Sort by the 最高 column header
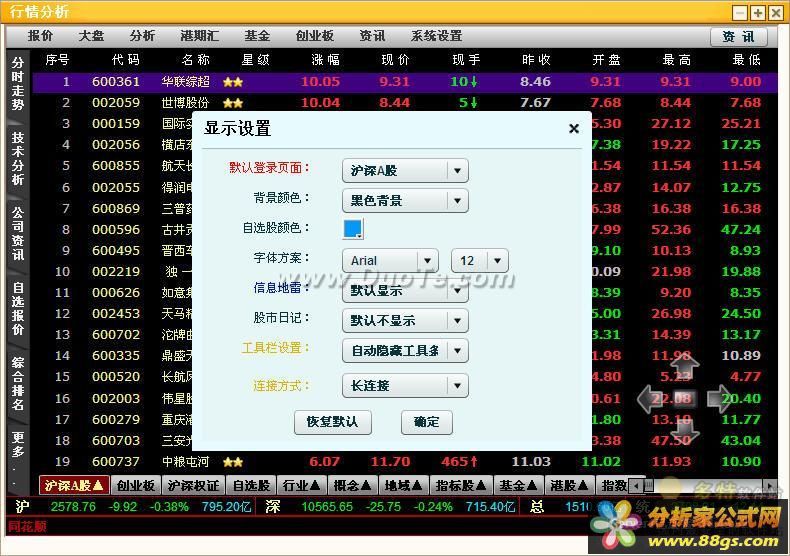Image resolution: width=790 pixels, height=556 pixels. pyautogui.click(x=676, y=60)
